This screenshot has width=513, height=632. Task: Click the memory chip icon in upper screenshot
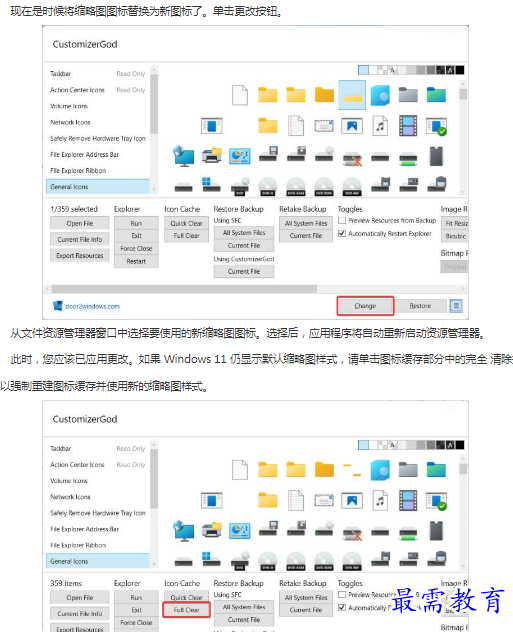coord(436,156)
